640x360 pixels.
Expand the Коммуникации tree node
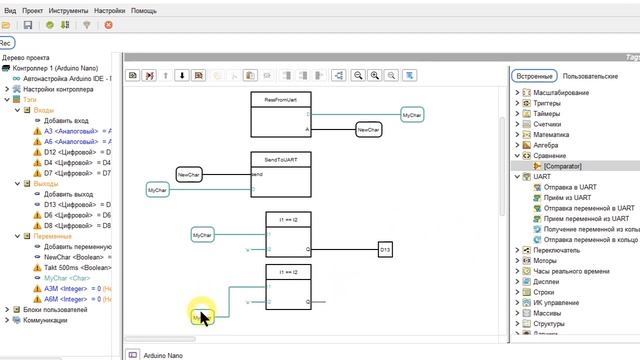[7, 320]
